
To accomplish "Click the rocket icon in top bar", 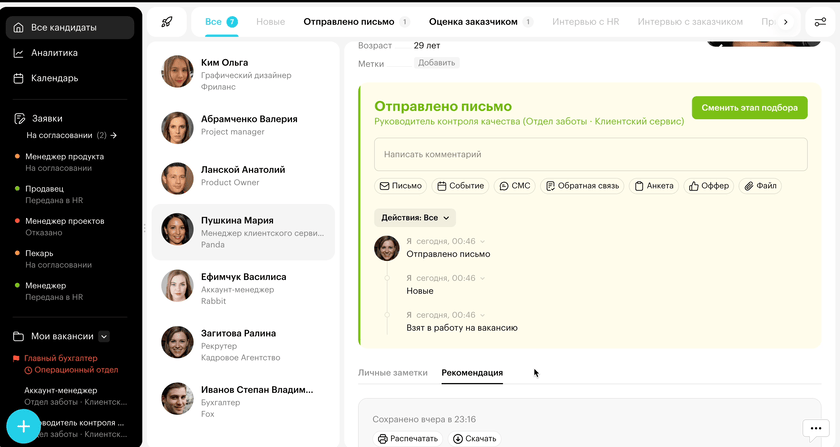I will (x=167, y=21).
